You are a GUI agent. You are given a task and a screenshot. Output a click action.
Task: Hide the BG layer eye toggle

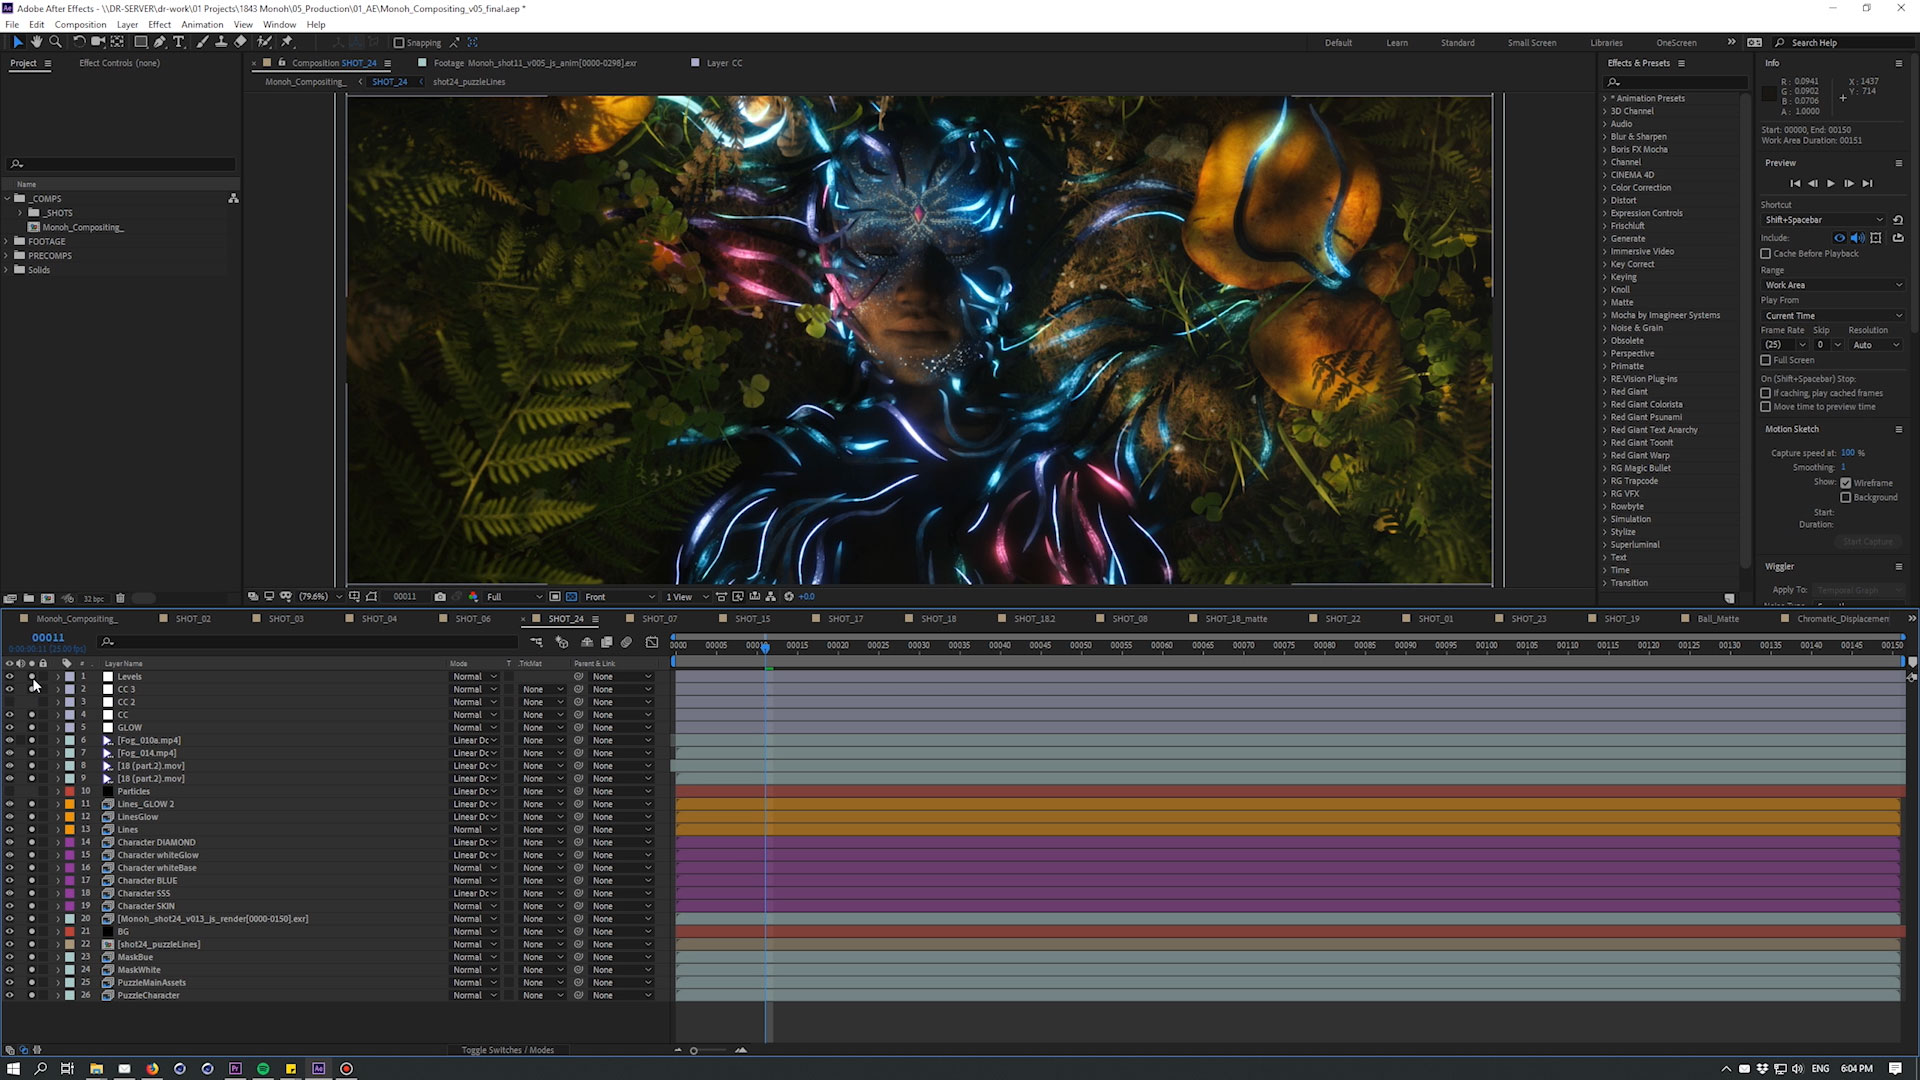pyautogui.click(x=9, y=932)
